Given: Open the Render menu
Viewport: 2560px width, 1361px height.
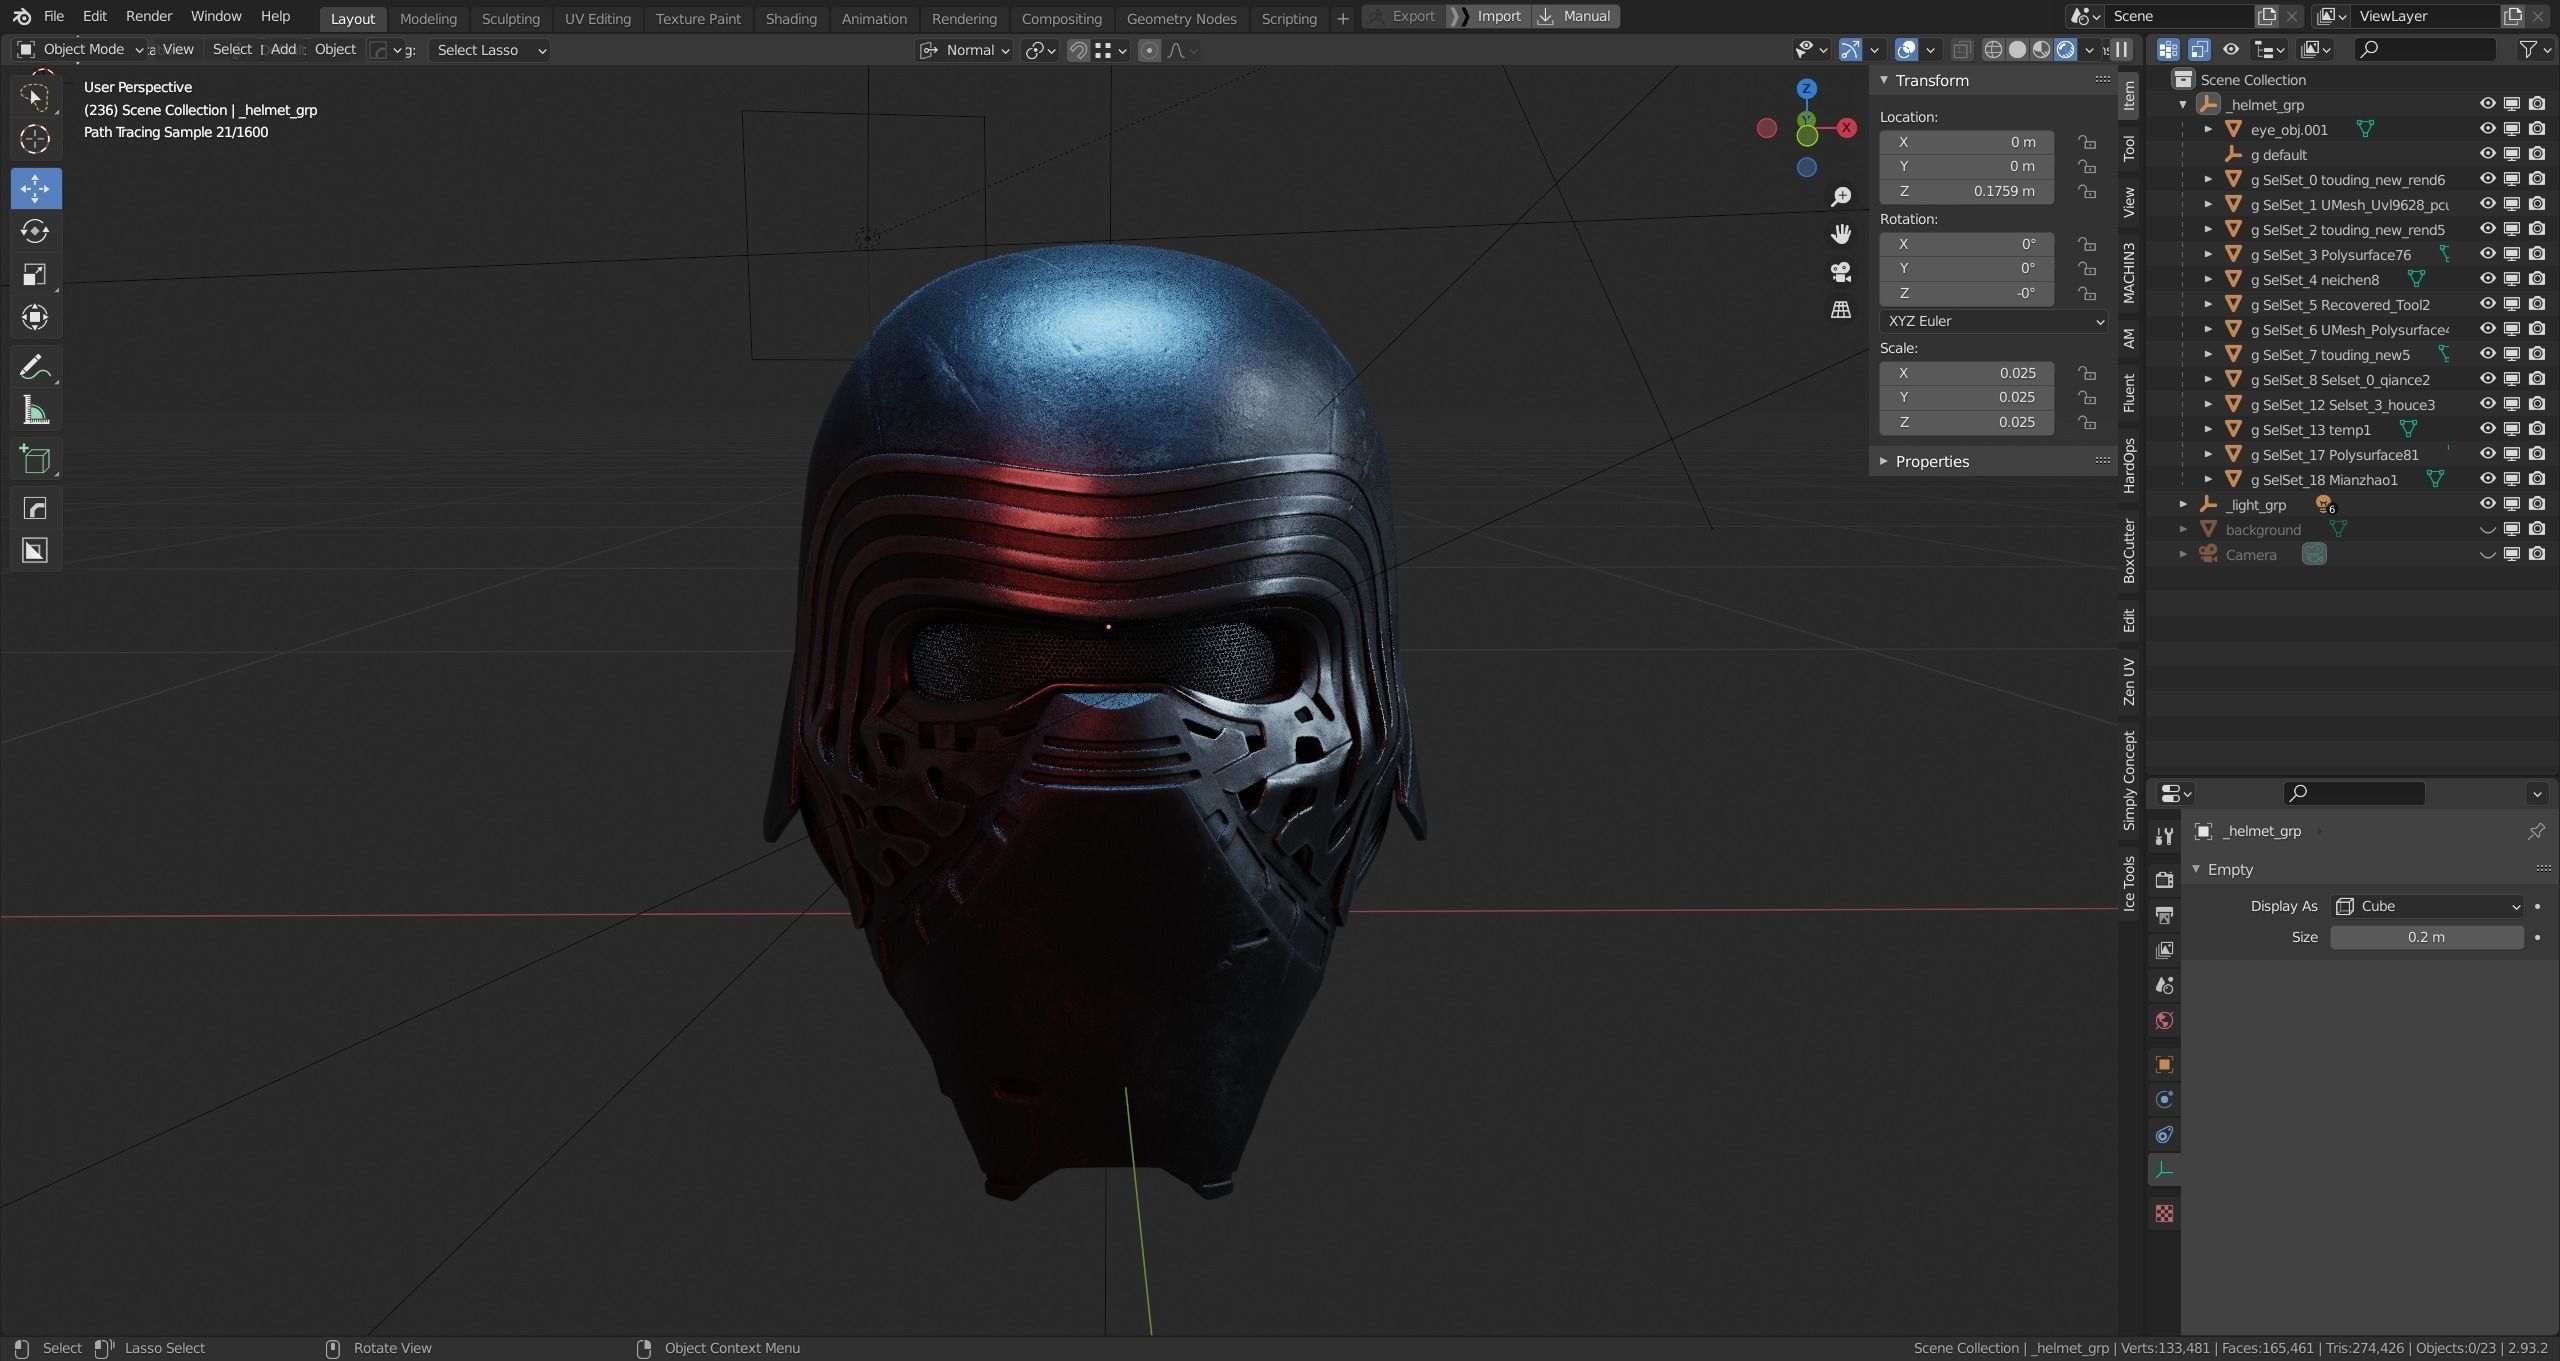Looking at the screenshot, I should pos(148,16).
